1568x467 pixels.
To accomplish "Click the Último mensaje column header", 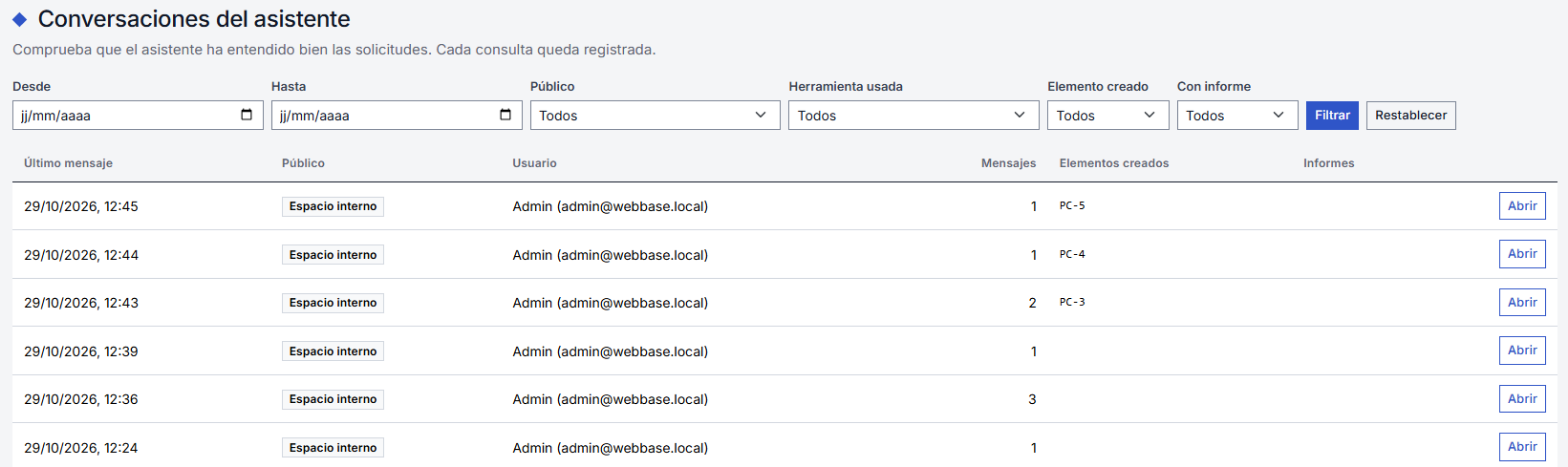I will coord(68,162).
